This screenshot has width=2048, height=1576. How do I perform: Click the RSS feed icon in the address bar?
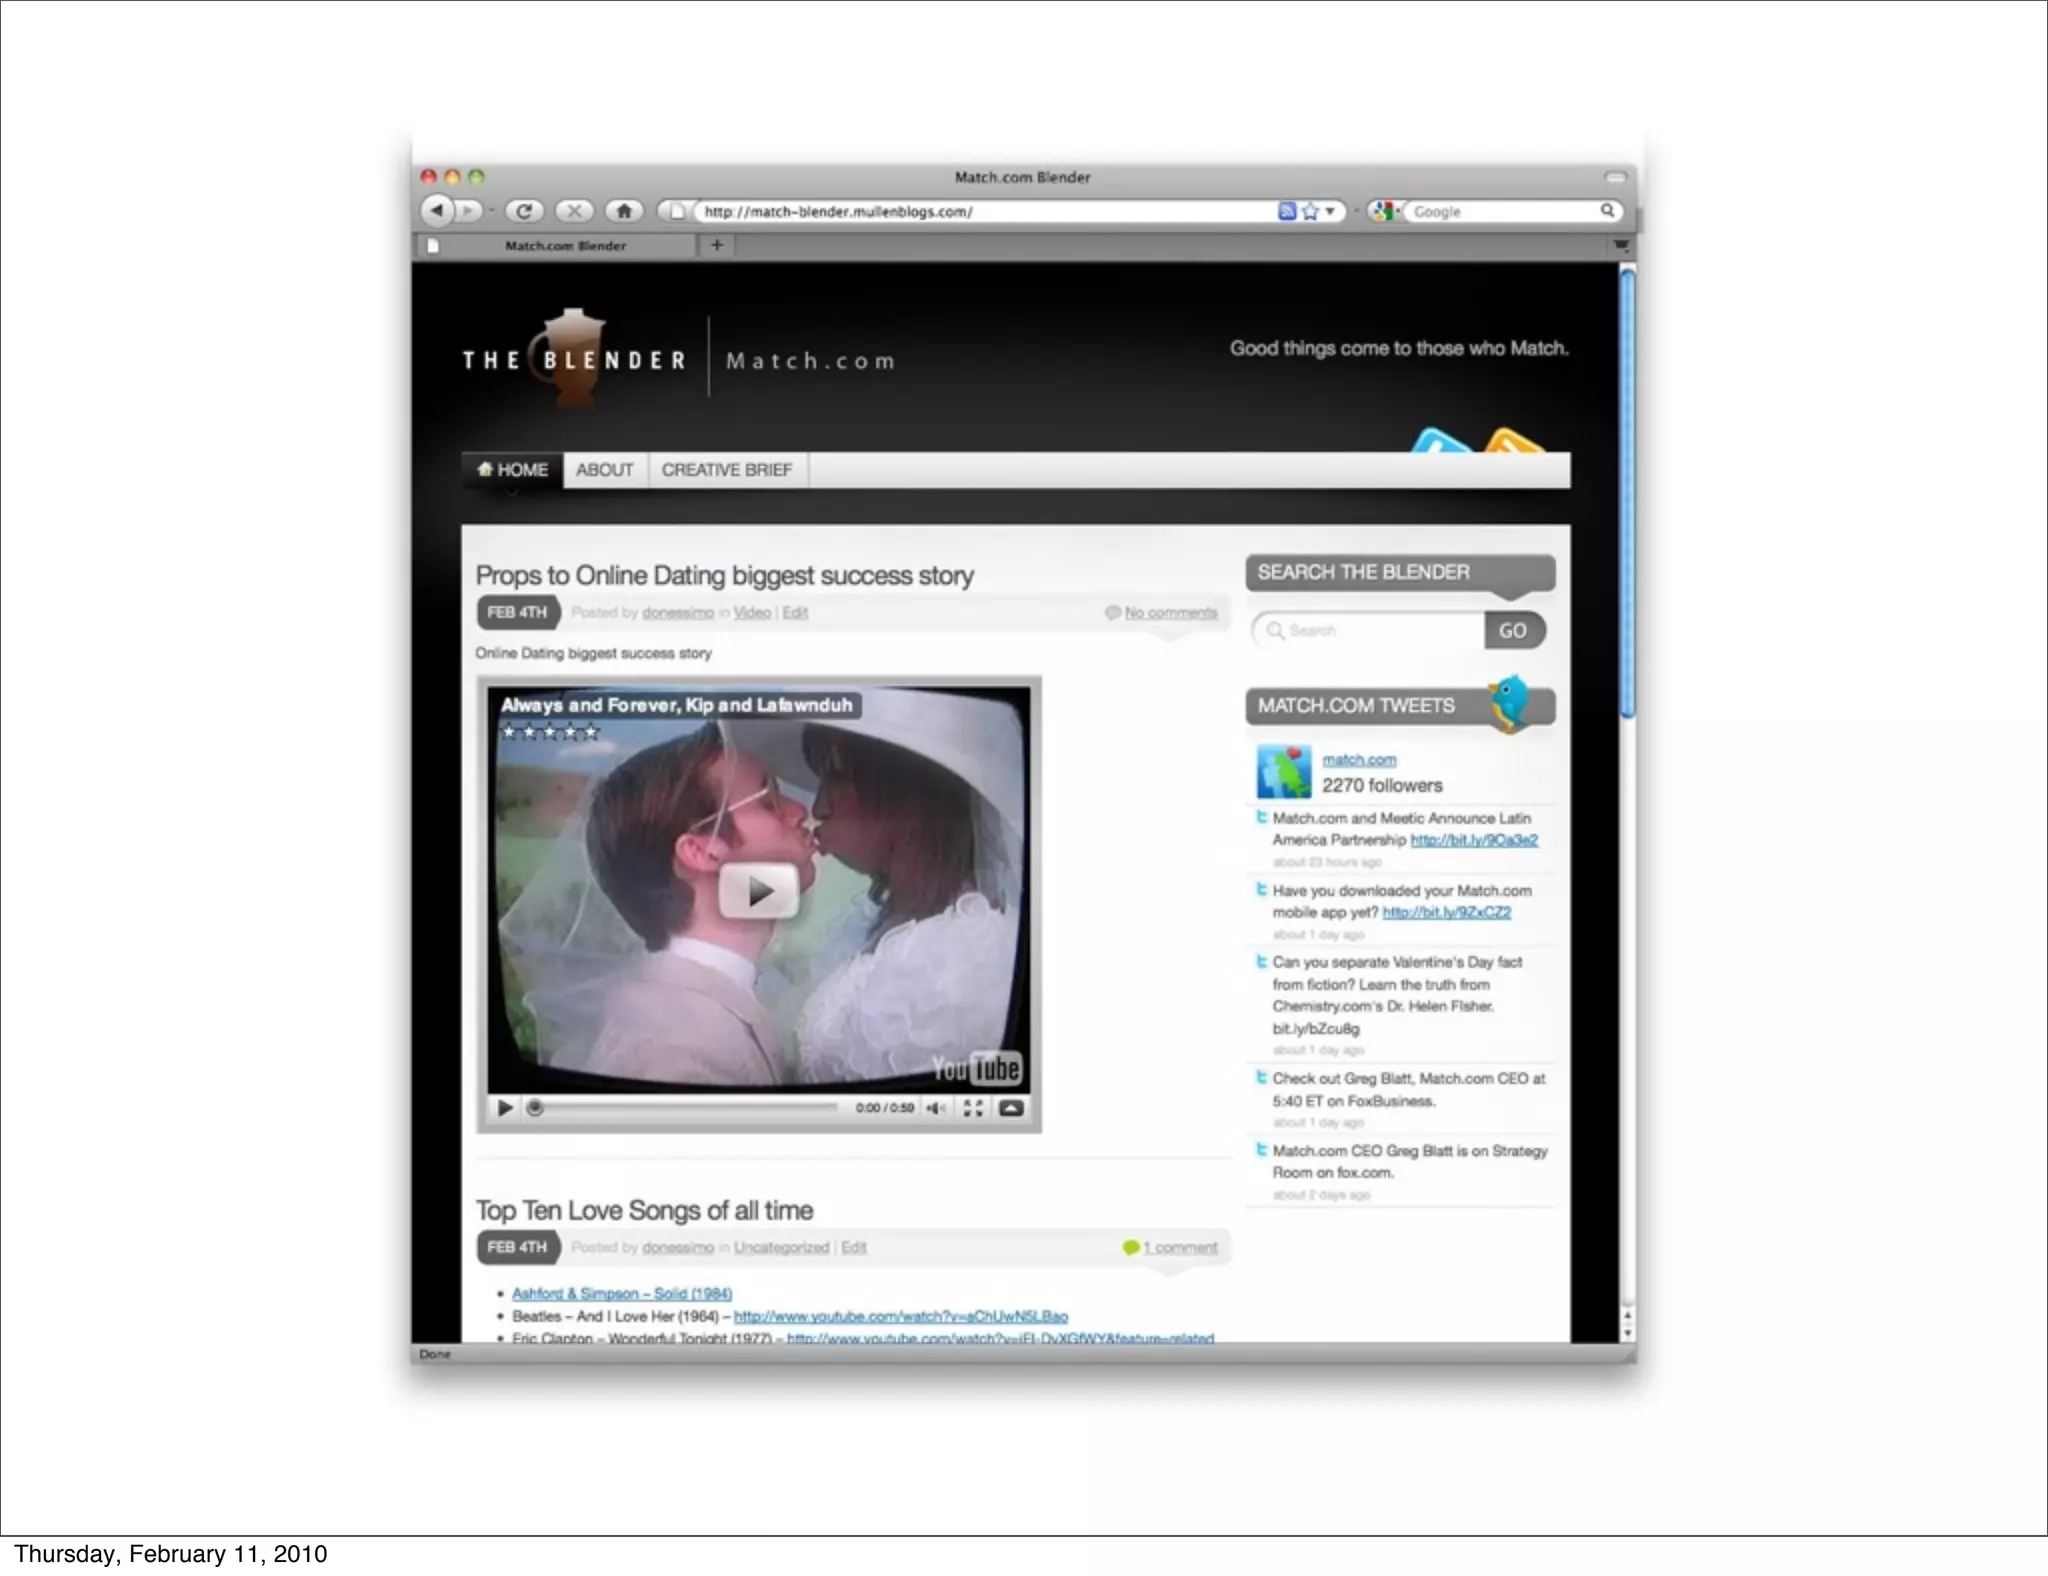(x=1287, y=211)
